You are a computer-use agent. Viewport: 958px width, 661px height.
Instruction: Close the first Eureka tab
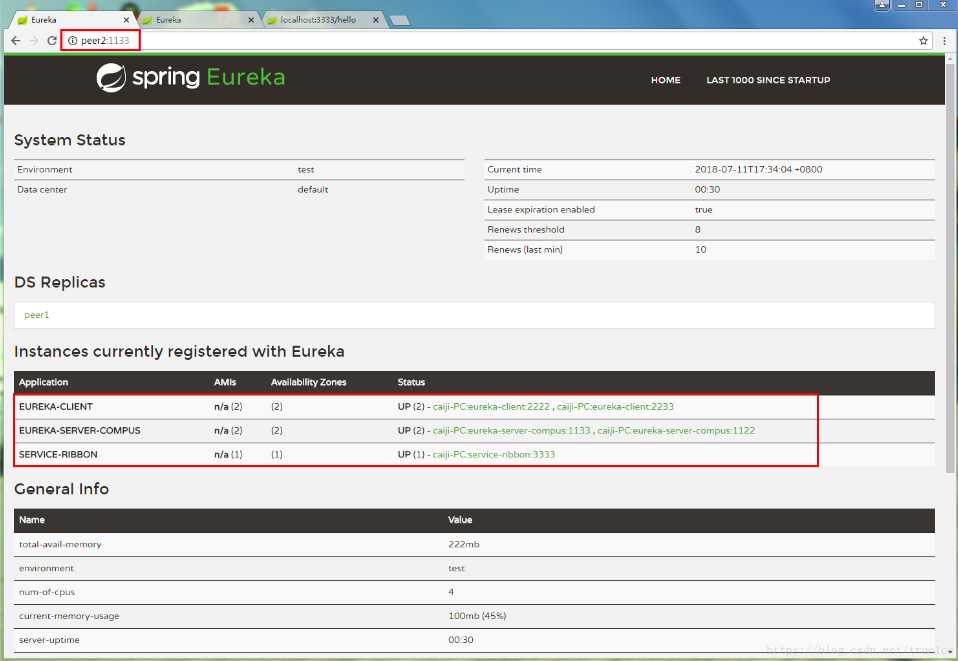point(126,20)
